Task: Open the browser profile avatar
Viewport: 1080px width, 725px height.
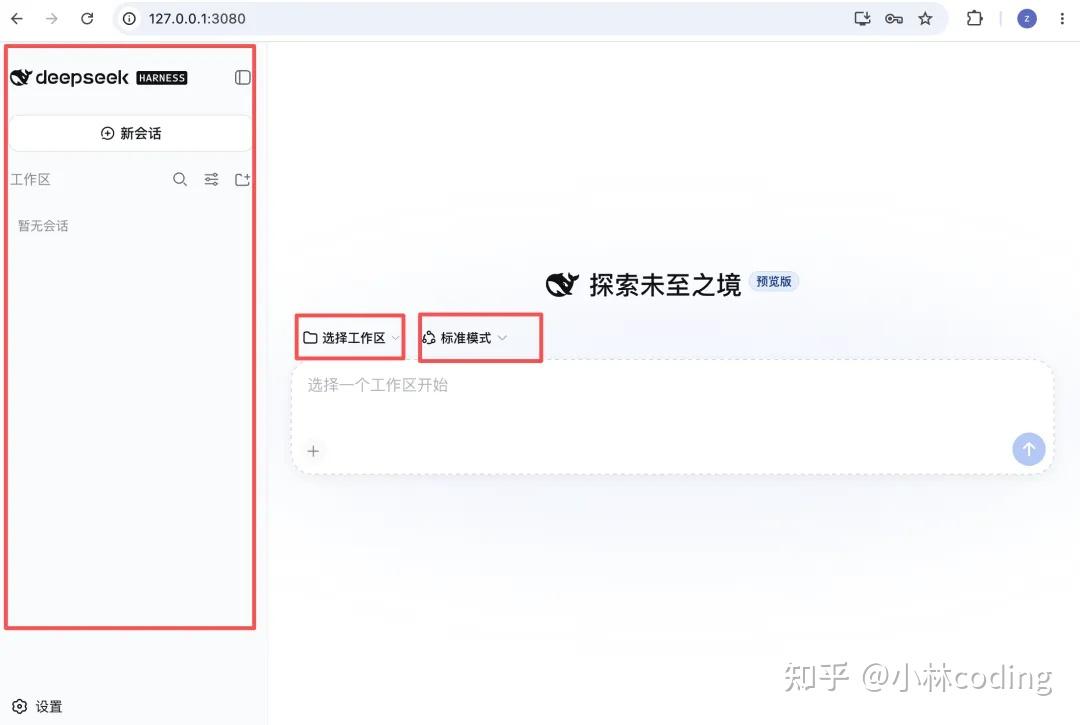Action: click(x=1027, y=19)
